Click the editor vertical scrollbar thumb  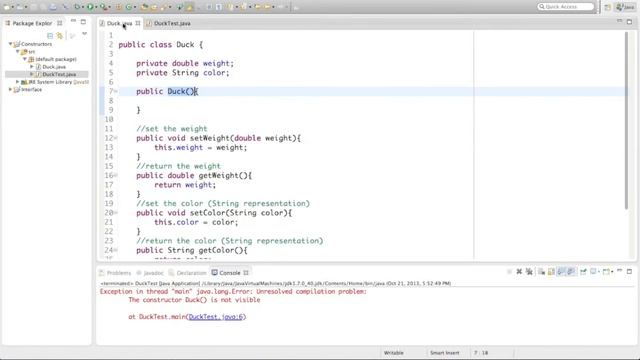[x=627, y=120]
